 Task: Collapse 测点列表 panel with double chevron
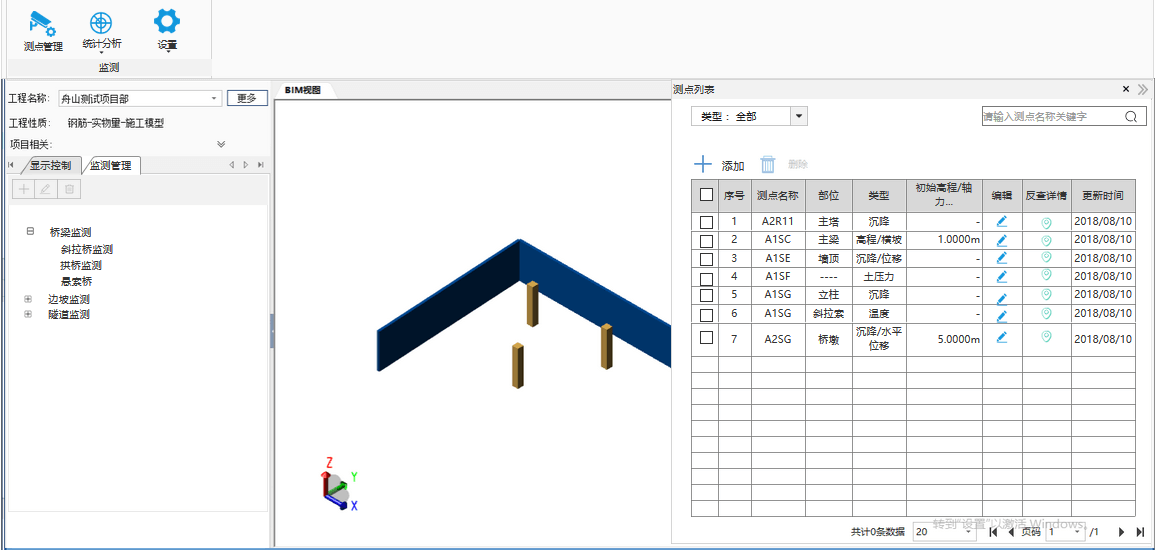click(1143, 89)
